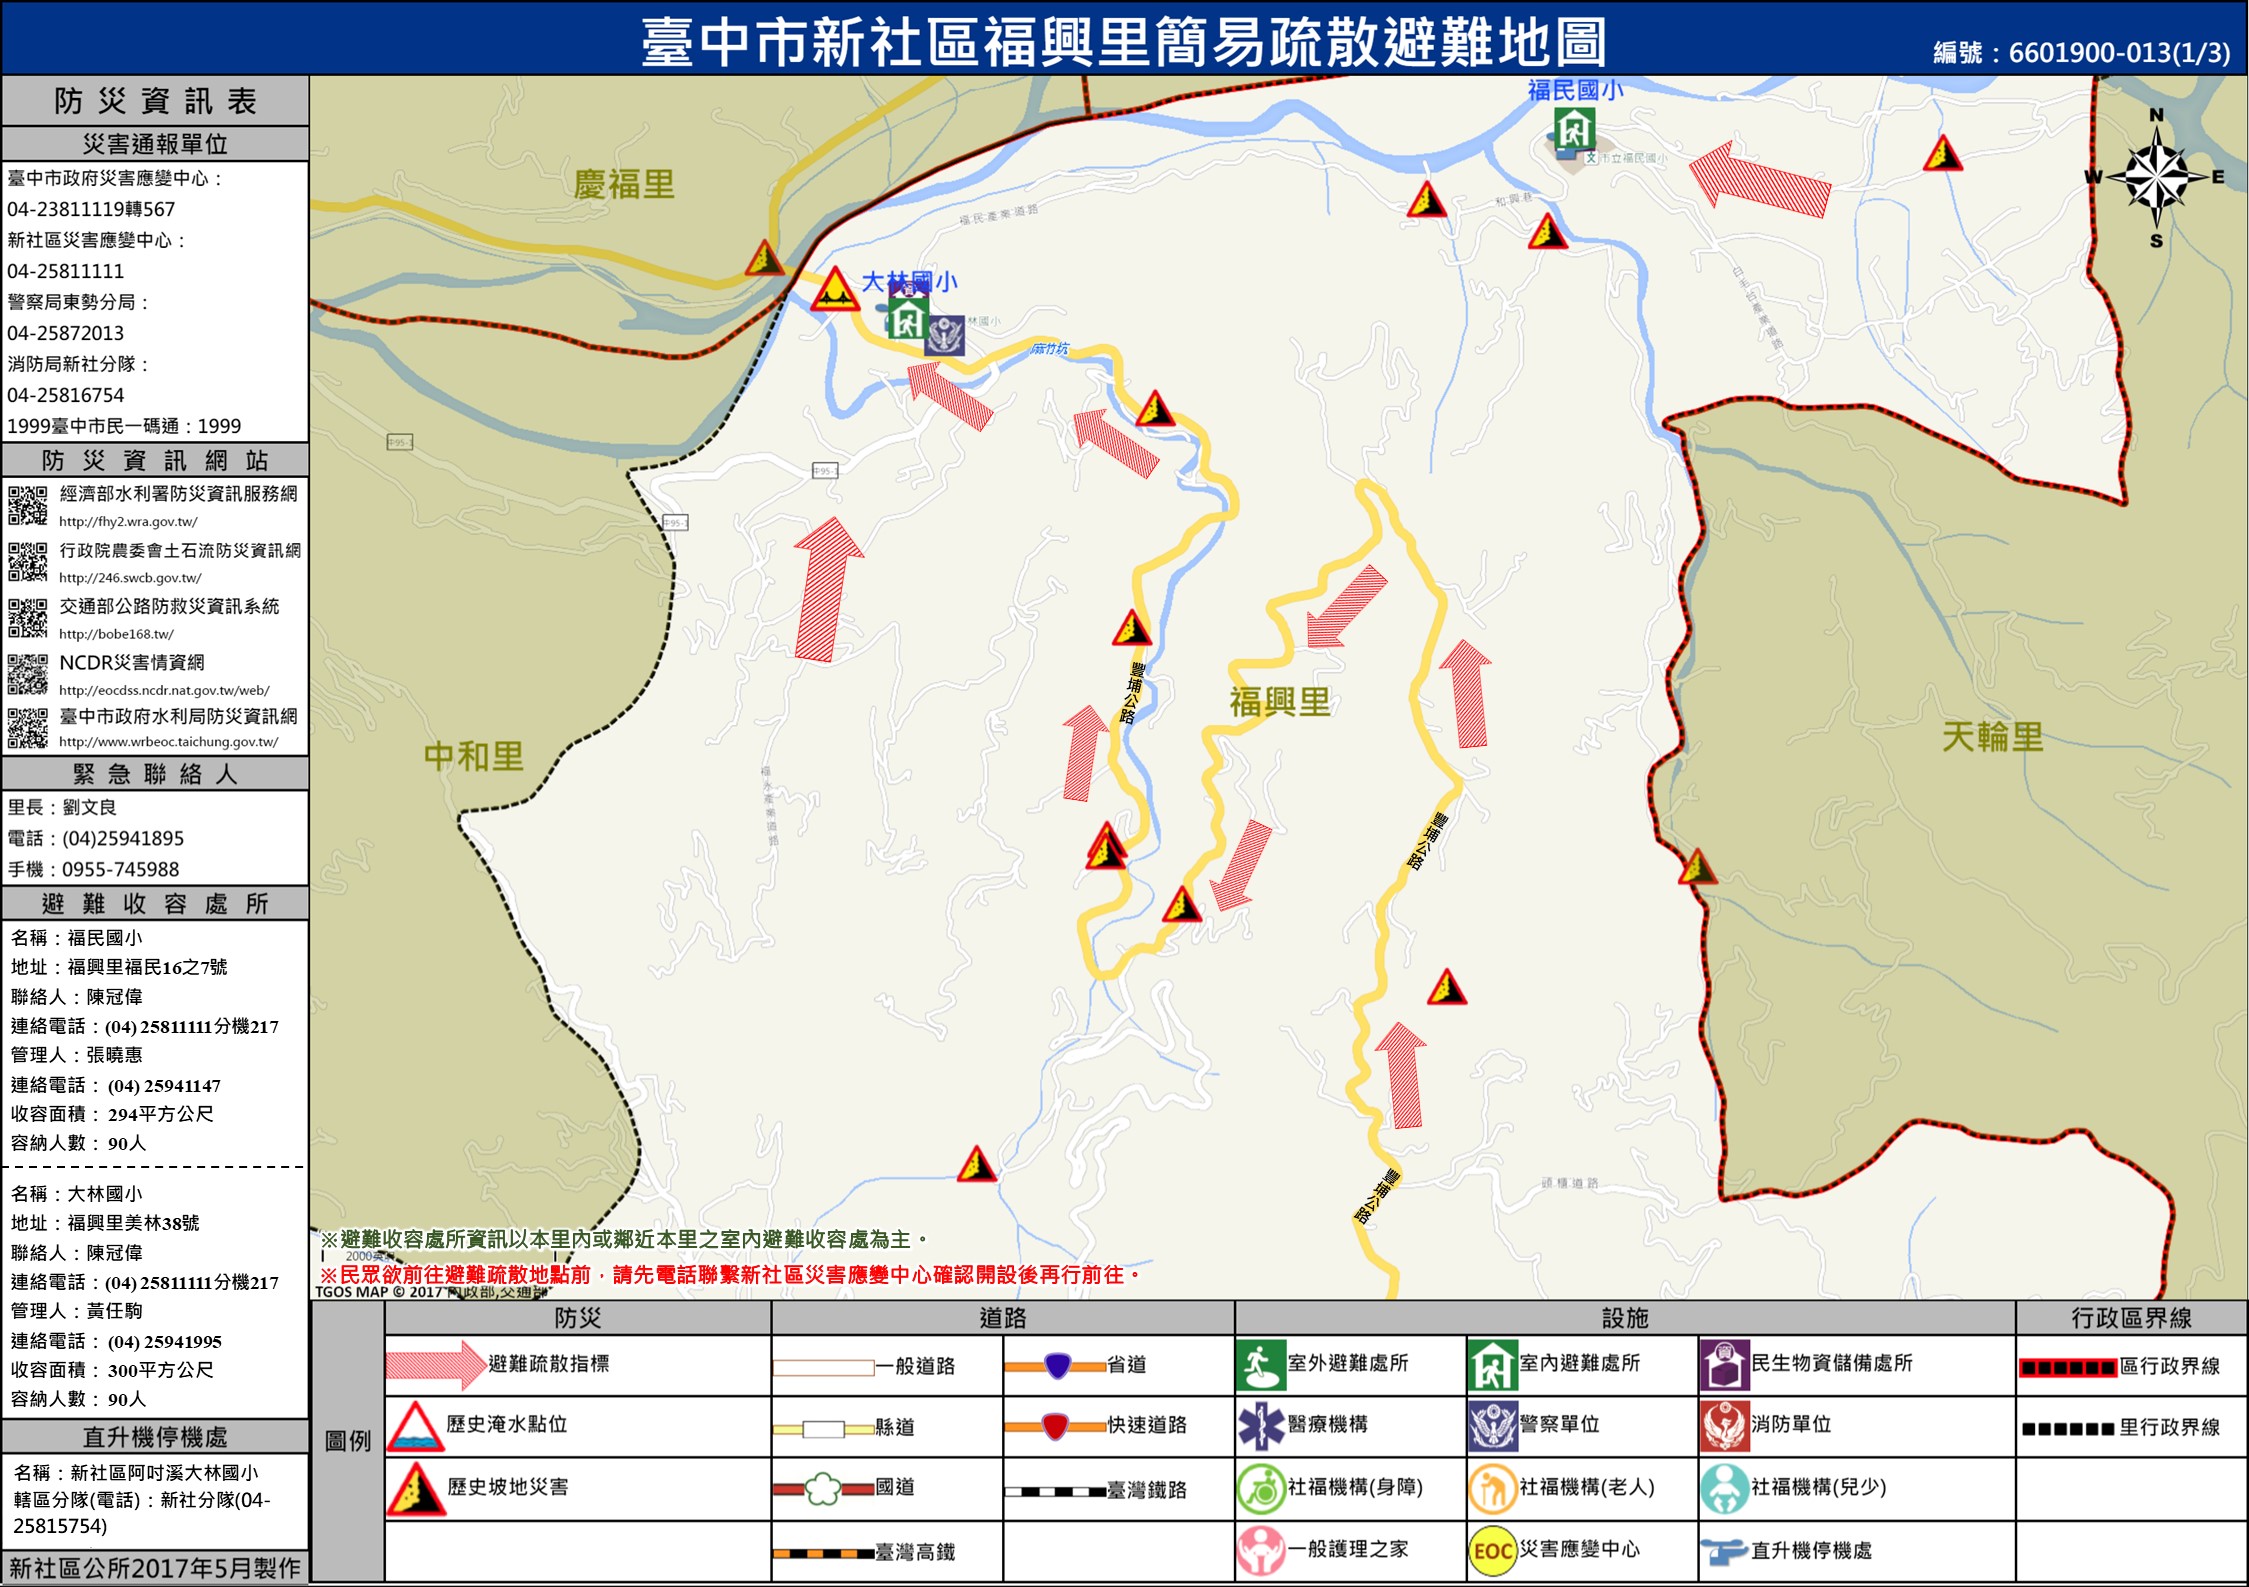The image size is (2249, 1587).
Task: Click the 一般護理之家 legend icon
Action: point(1260,1551)
